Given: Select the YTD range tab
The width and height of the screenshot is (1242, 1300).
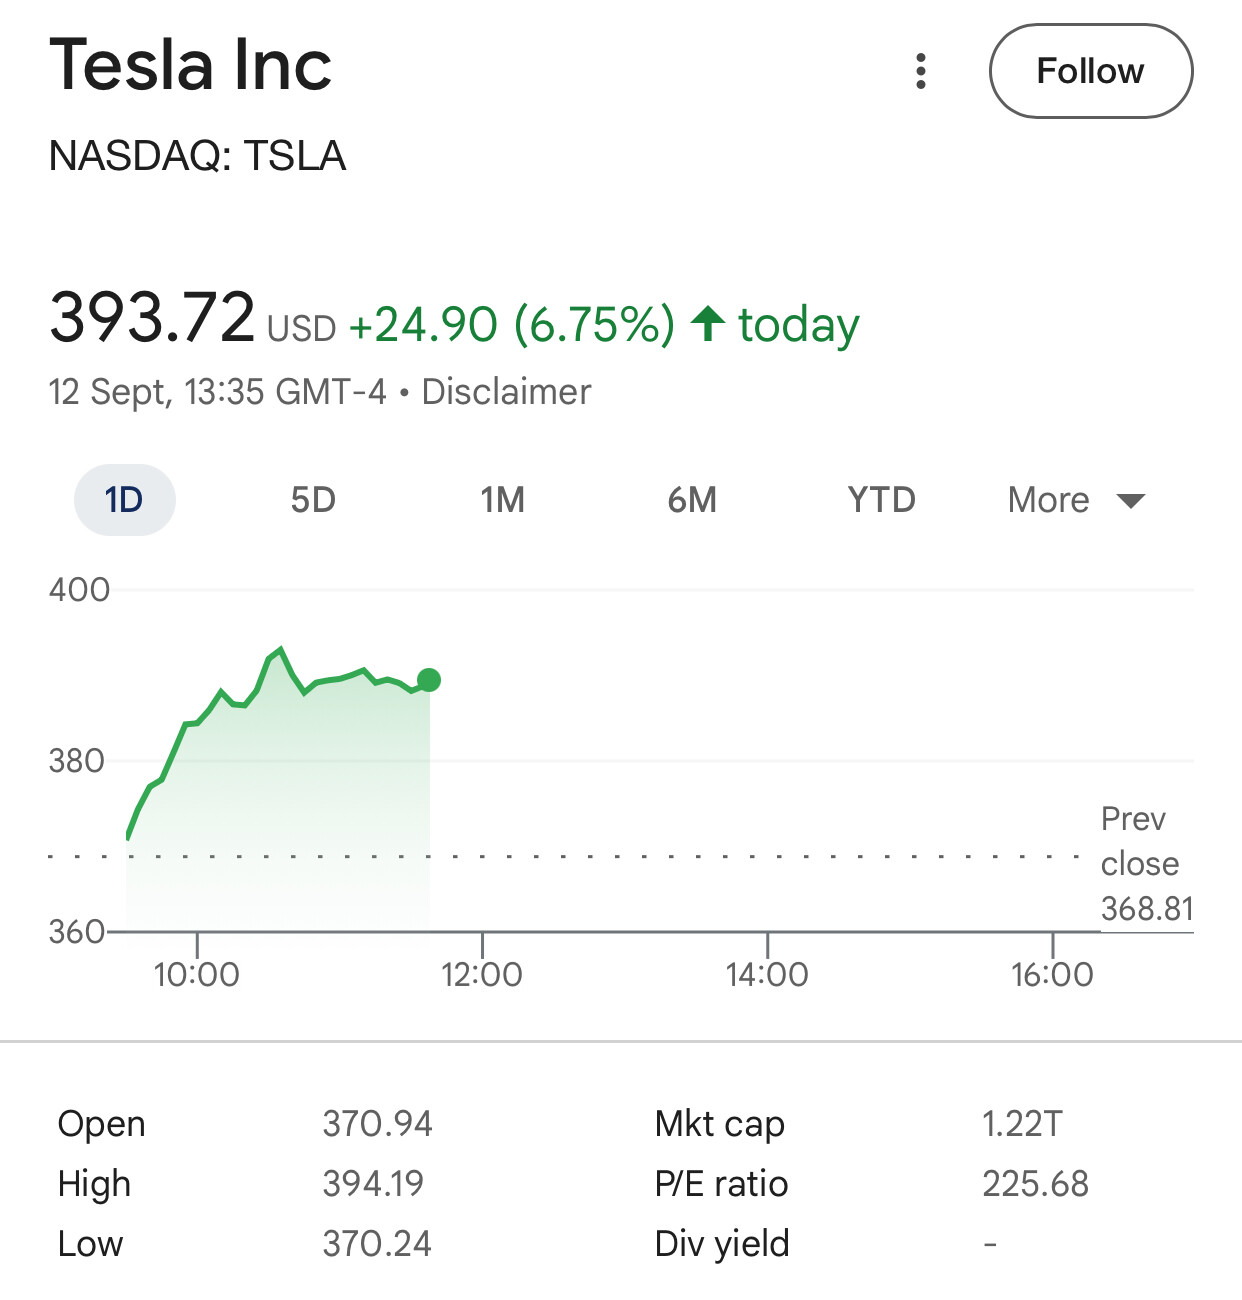Looking at the screenshot, I should tap(881, 500).
